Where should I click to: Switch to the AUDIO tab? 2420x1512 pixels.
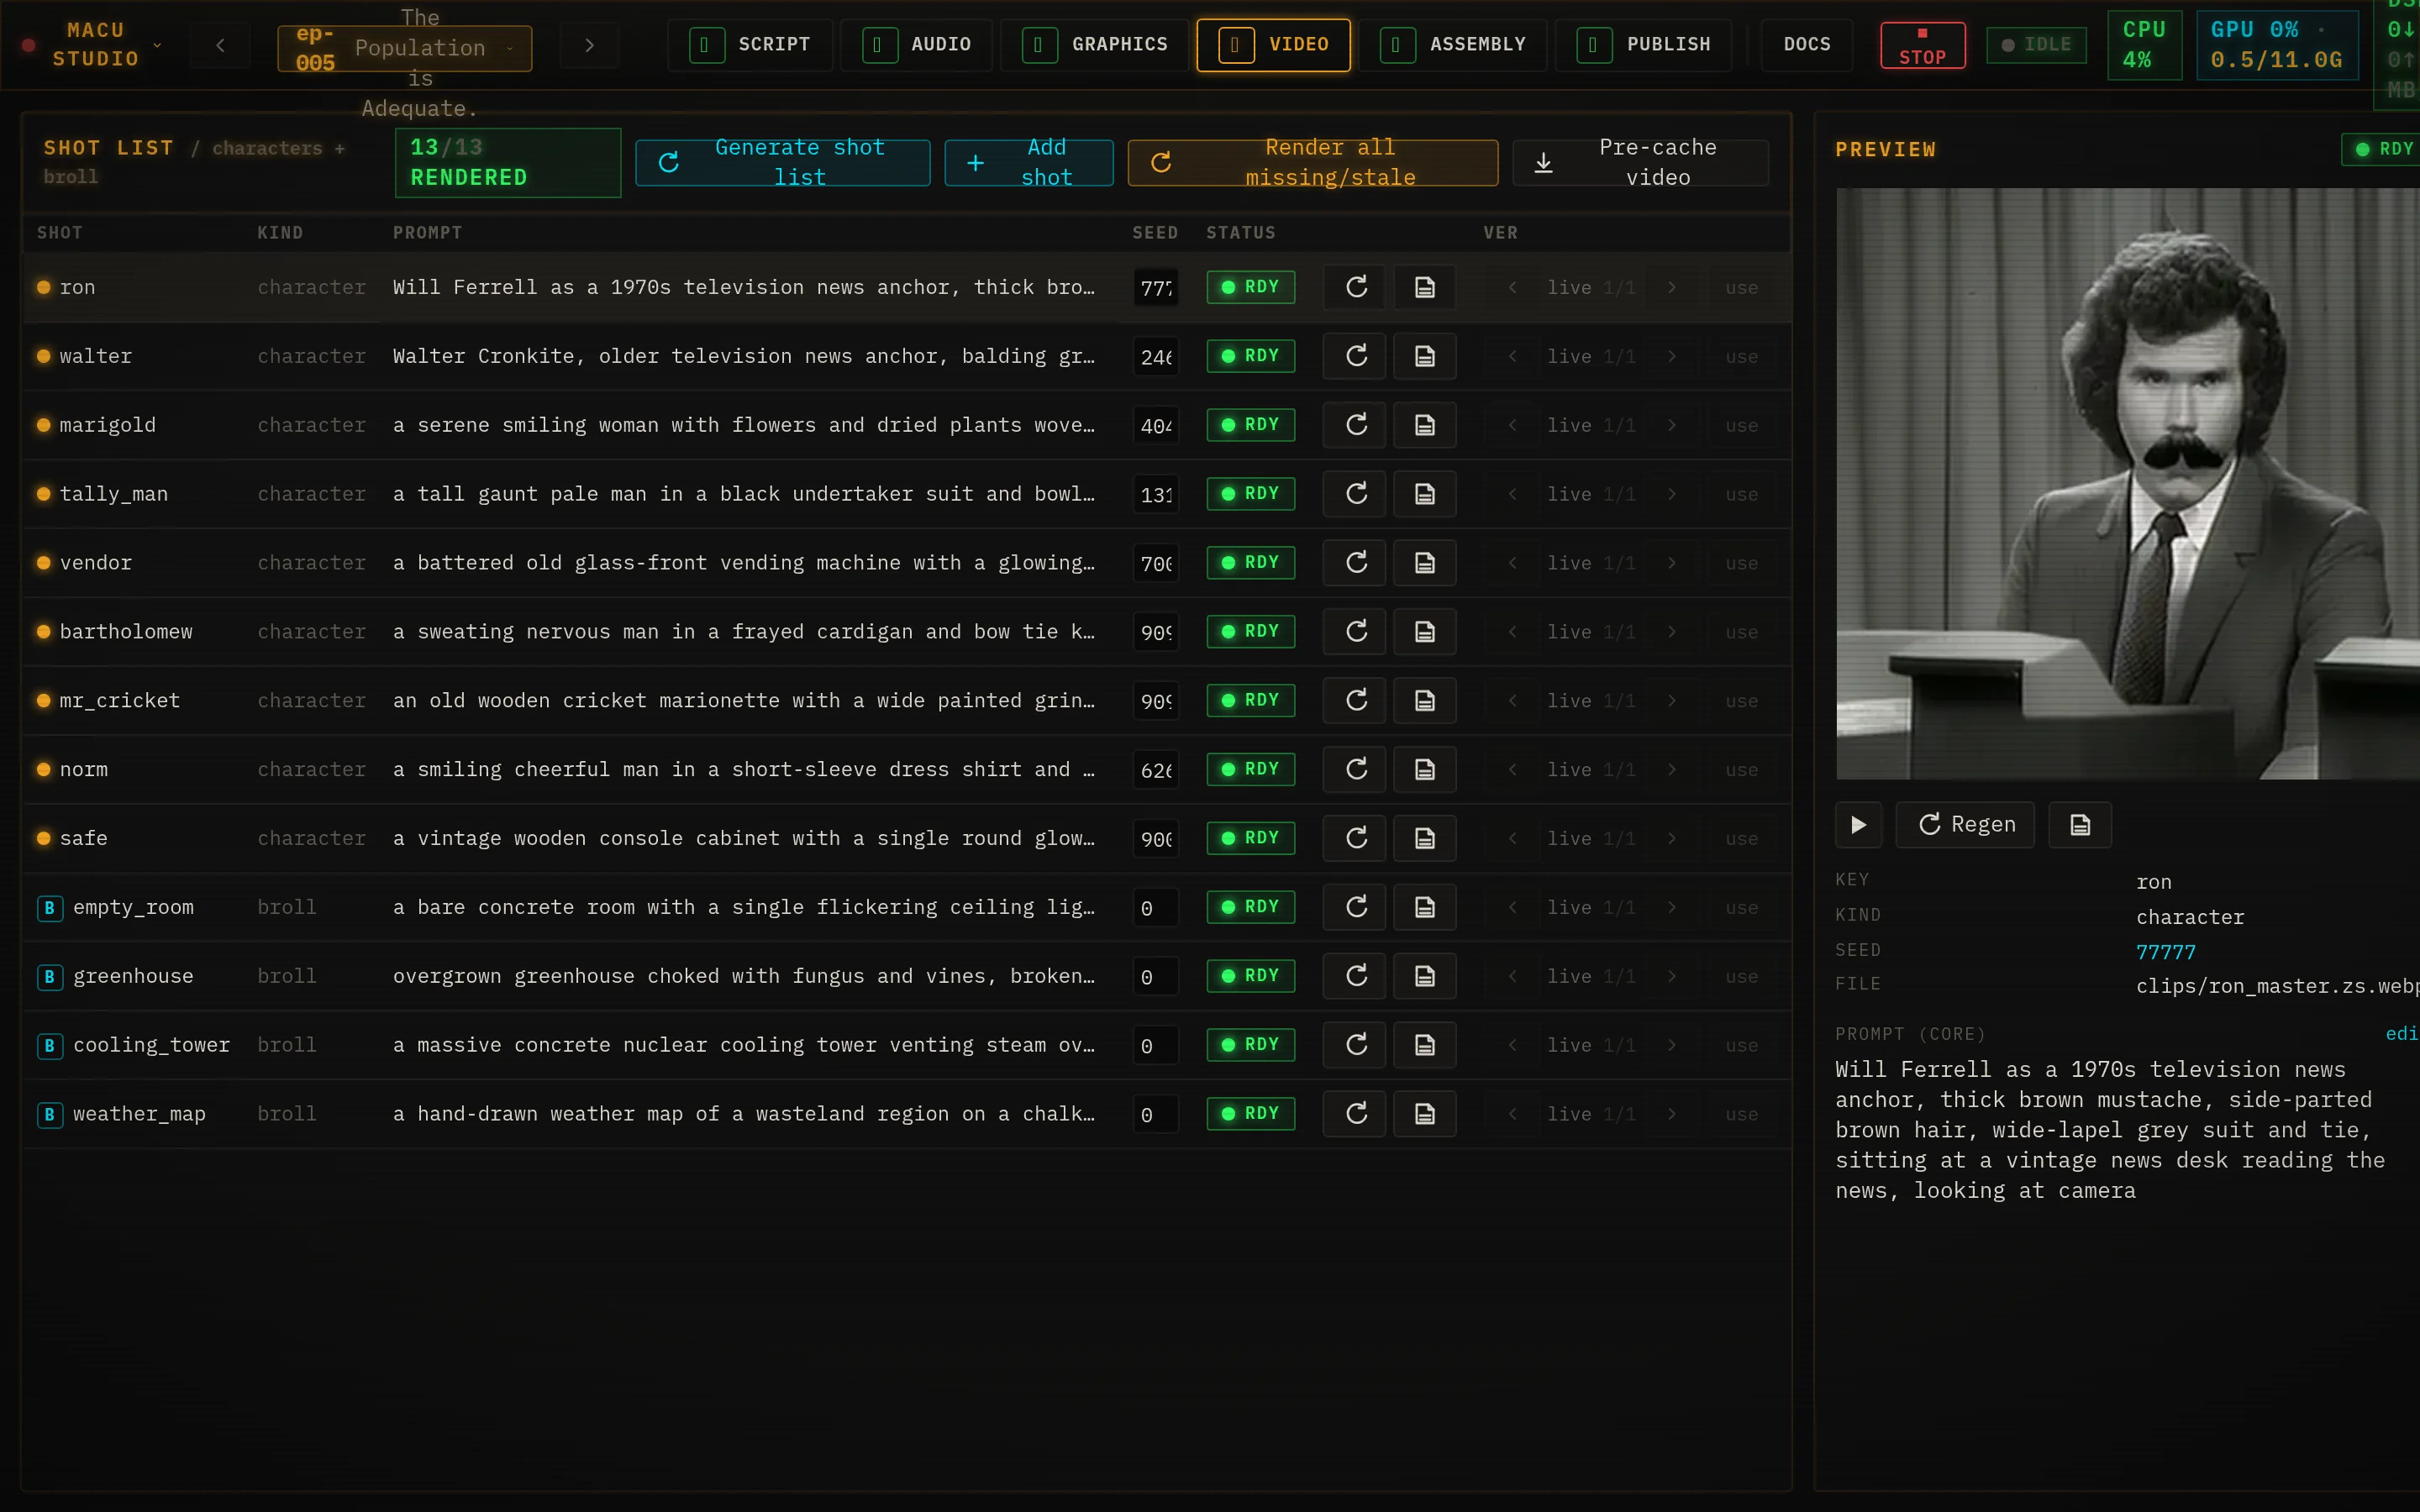916,45
